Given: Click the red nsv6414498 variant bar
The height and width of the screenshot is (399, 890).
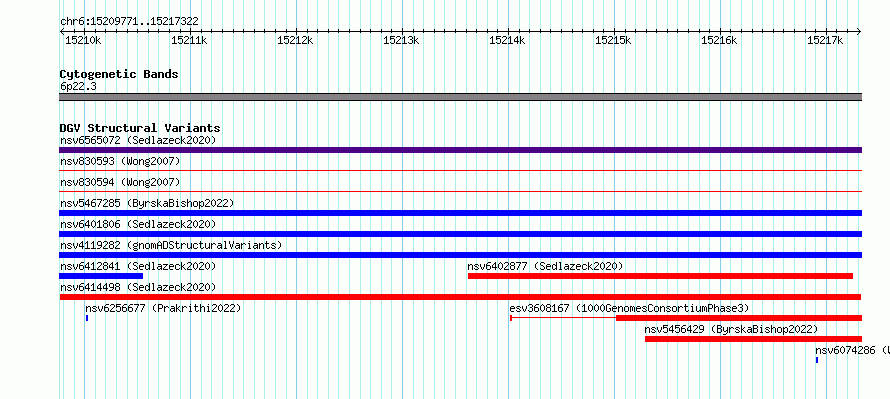Looking at the screenshot, I should 460,297.
